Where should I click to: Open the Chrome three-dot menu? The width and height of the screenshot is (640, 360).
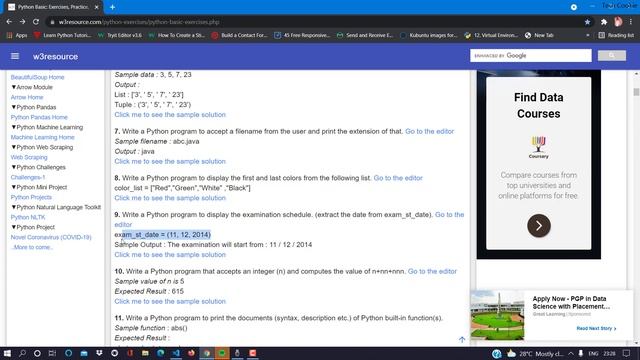point(631,22)
